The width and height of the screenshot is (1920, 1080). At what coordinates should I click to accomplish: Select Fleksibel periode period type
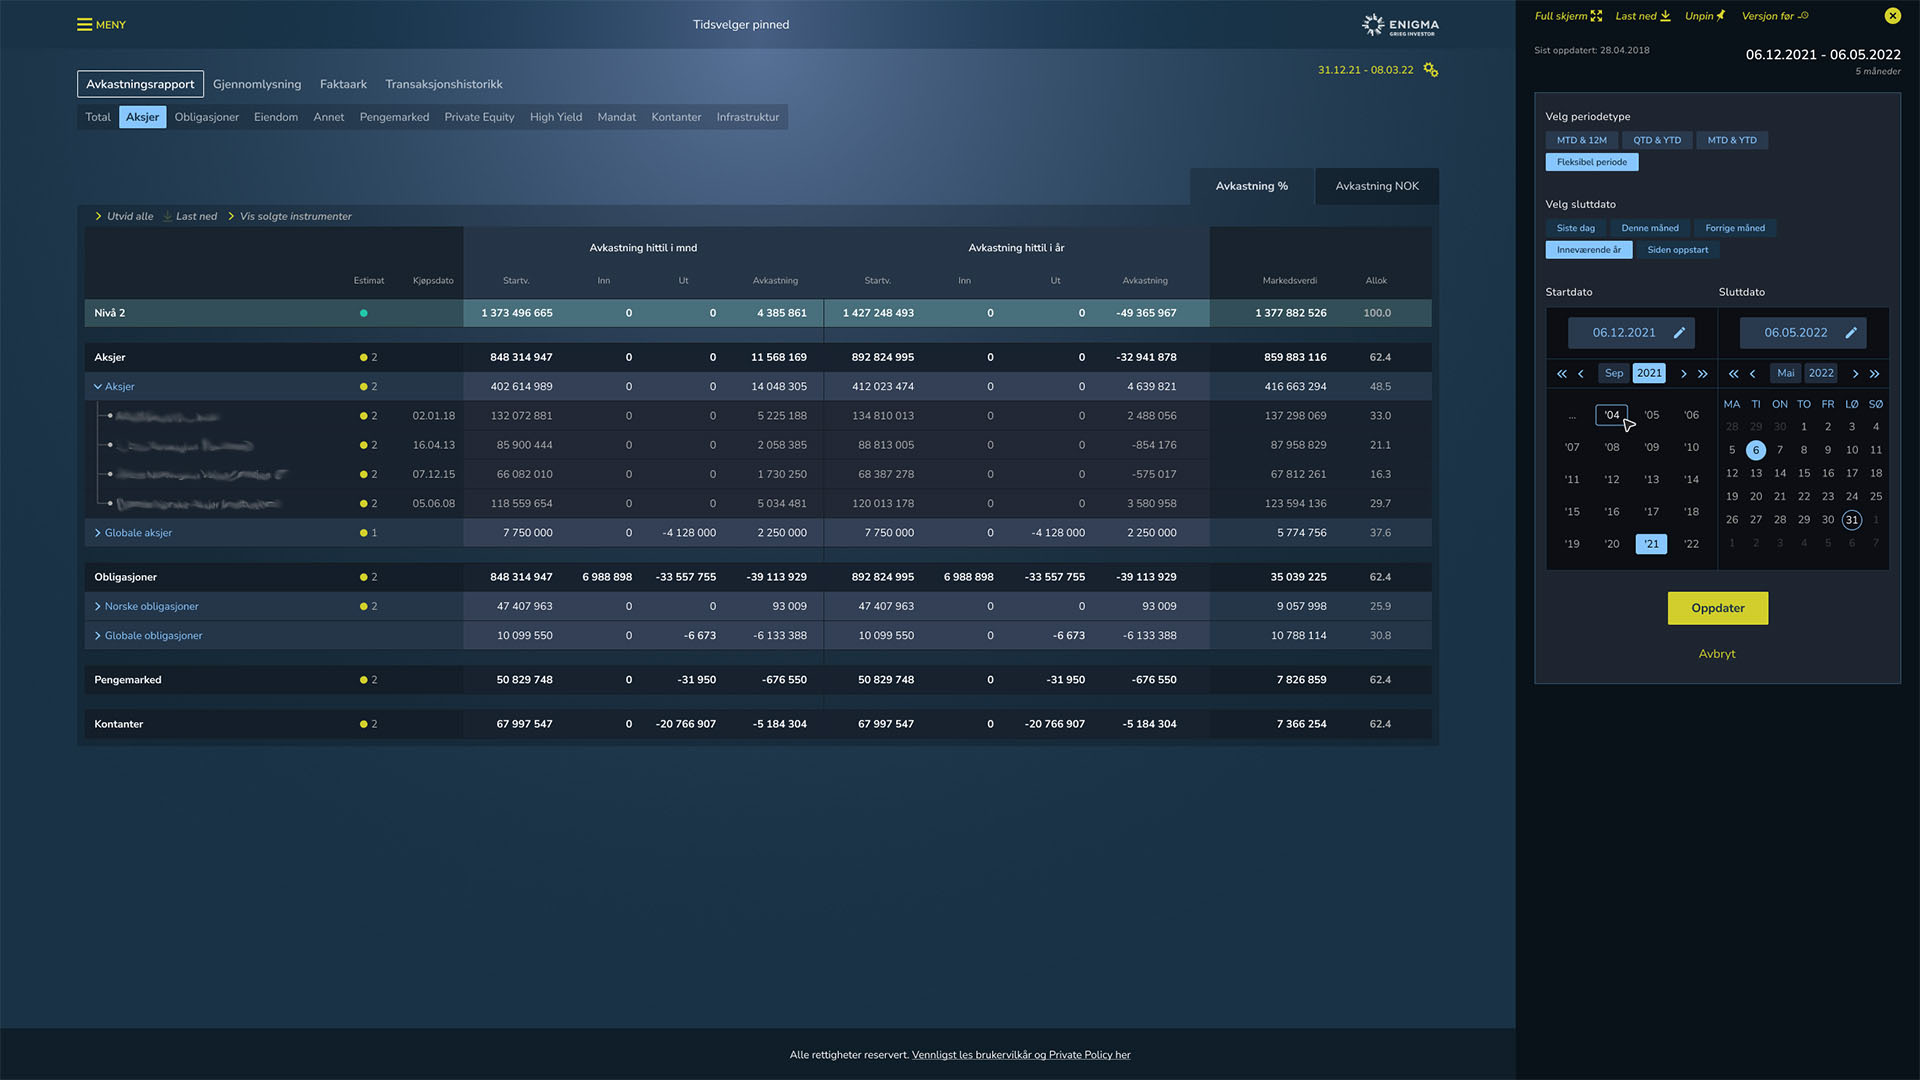pos(1591,162)
